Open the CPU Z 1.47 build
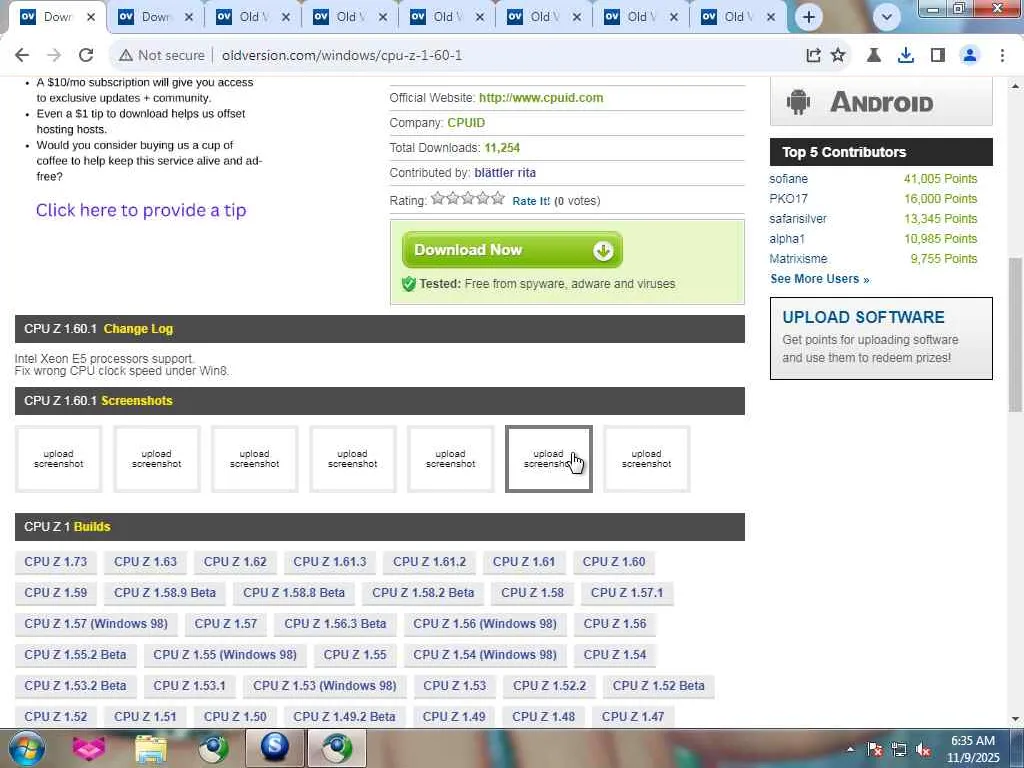Viewport: 1024px width, 768px height. (x=633, y=716)
